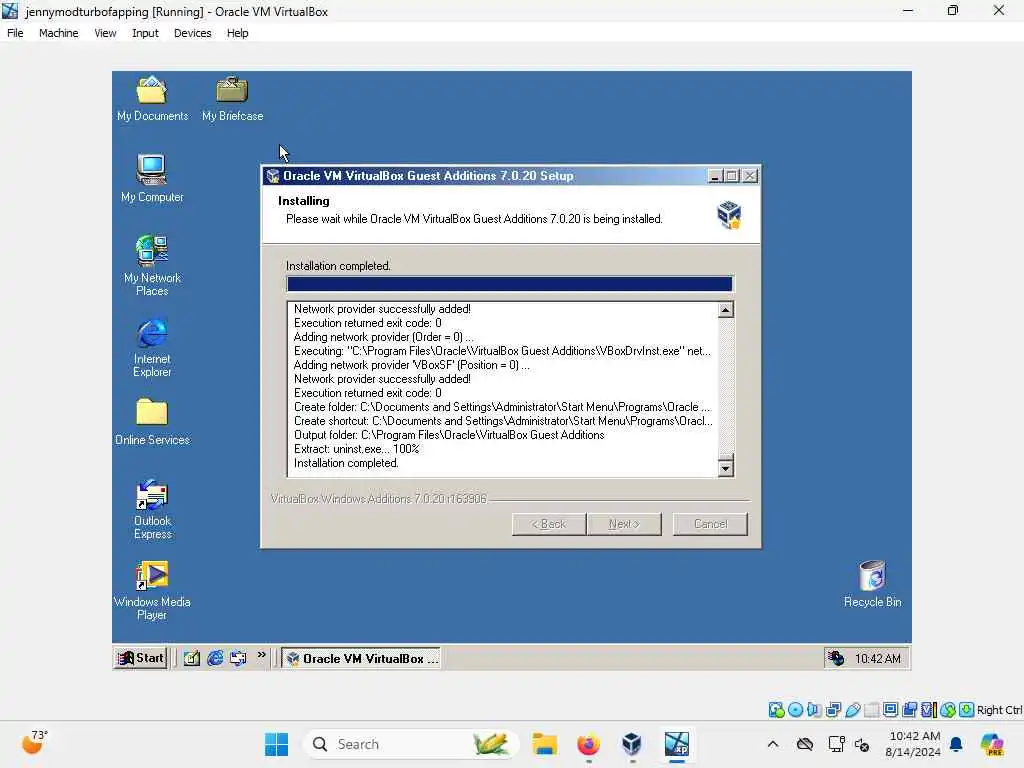
Task: Open the VirtualBox Devices menu
Action: pyautogui.click(x=192, y=33)
